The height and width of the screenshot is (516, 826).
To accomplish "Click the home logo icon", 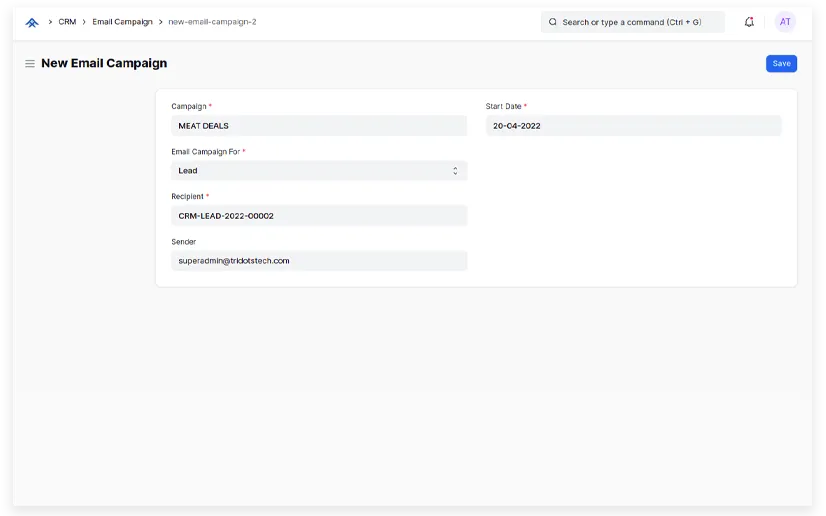I will (32, 22).
